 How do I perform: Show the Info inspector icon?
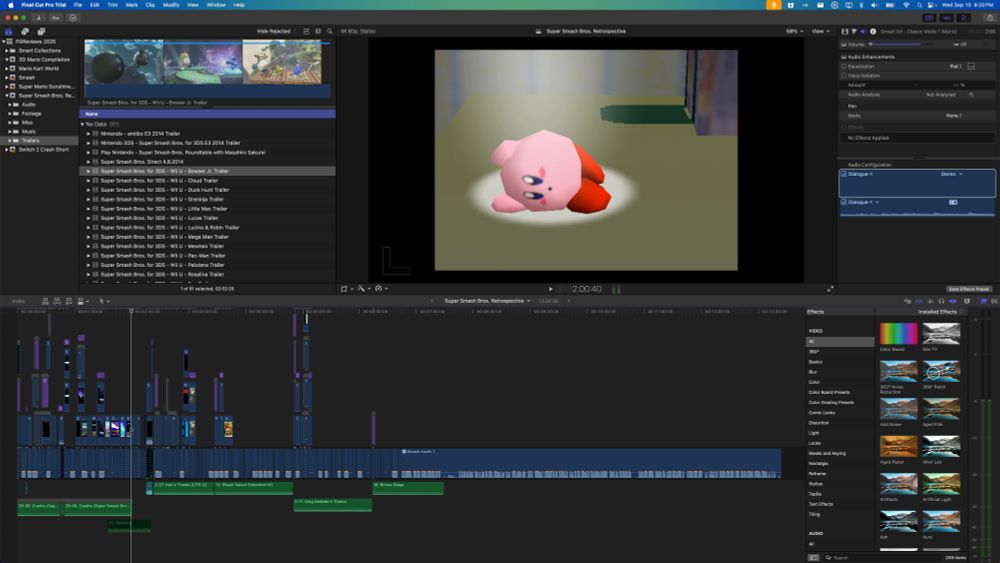(x=872, y=31)
